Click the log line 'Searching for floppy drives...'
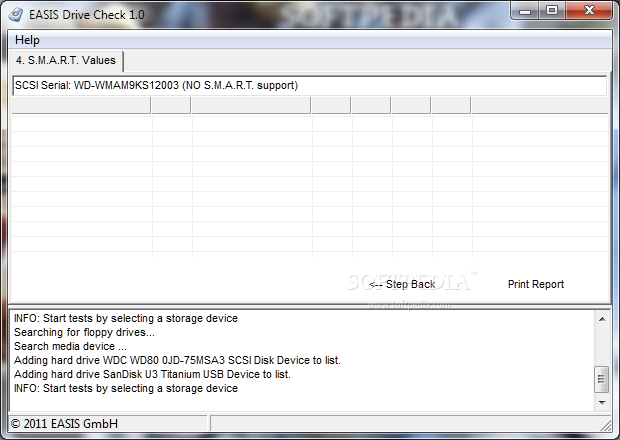620x440 pixels. click(84, 332)
